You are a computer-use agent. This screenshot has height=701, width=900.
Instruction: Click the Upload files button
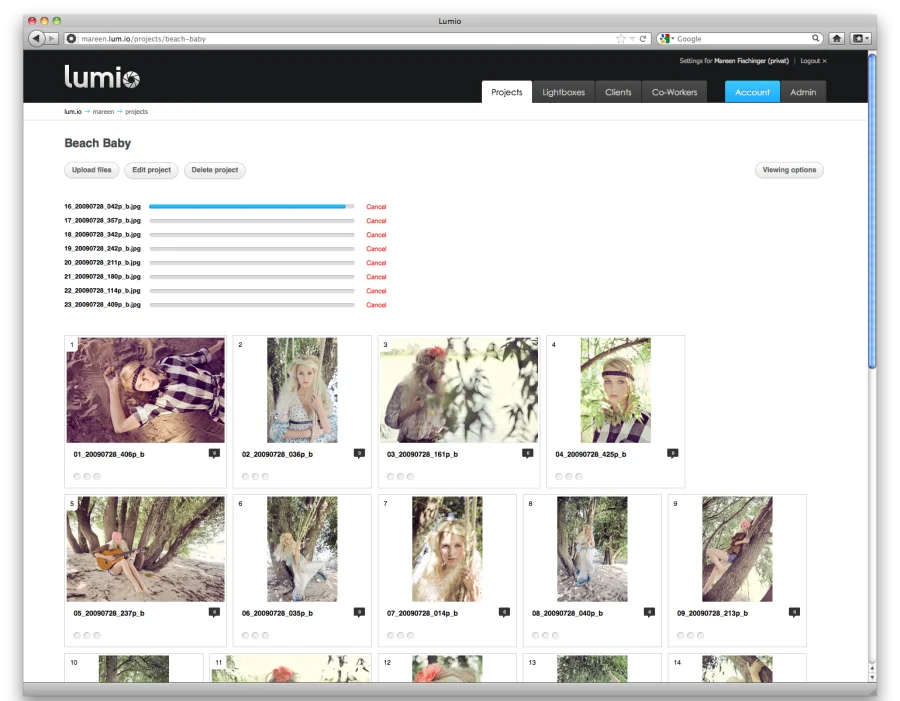click(x=91, y=170)
